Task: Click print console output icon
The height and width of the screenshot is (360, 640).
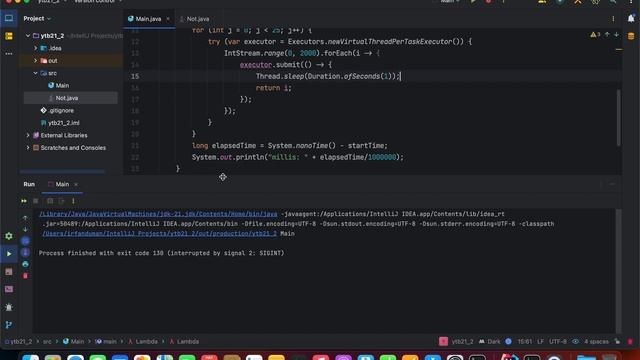Action: (25, 264)
